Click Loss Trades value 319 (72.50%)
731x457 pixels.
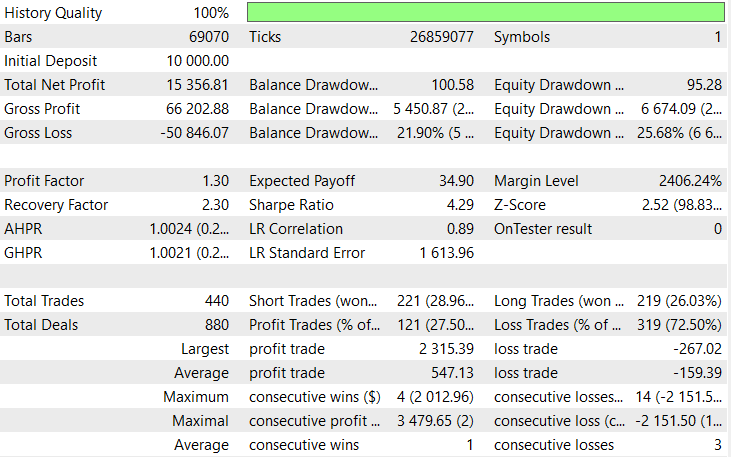pyautogui.click(x=679, y=325)
